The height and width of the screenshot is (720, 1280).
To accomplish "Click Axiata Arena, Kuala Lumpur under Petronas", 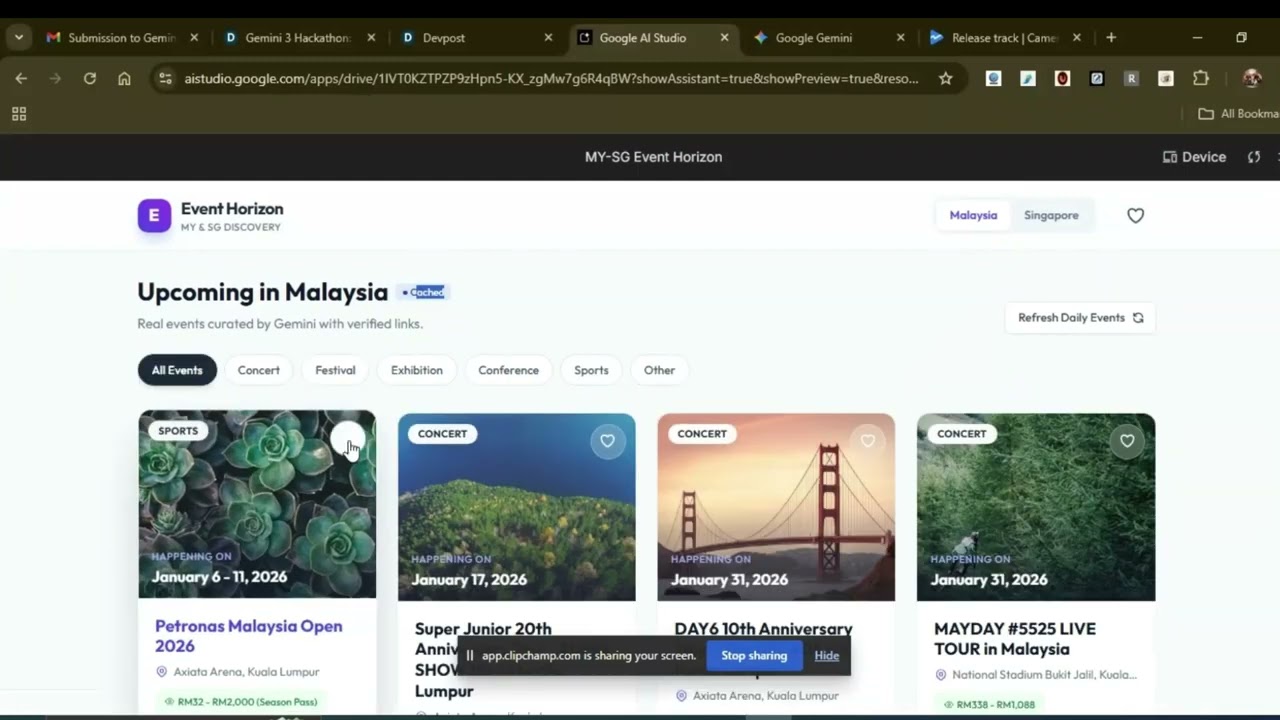I will tap(246, 672).
